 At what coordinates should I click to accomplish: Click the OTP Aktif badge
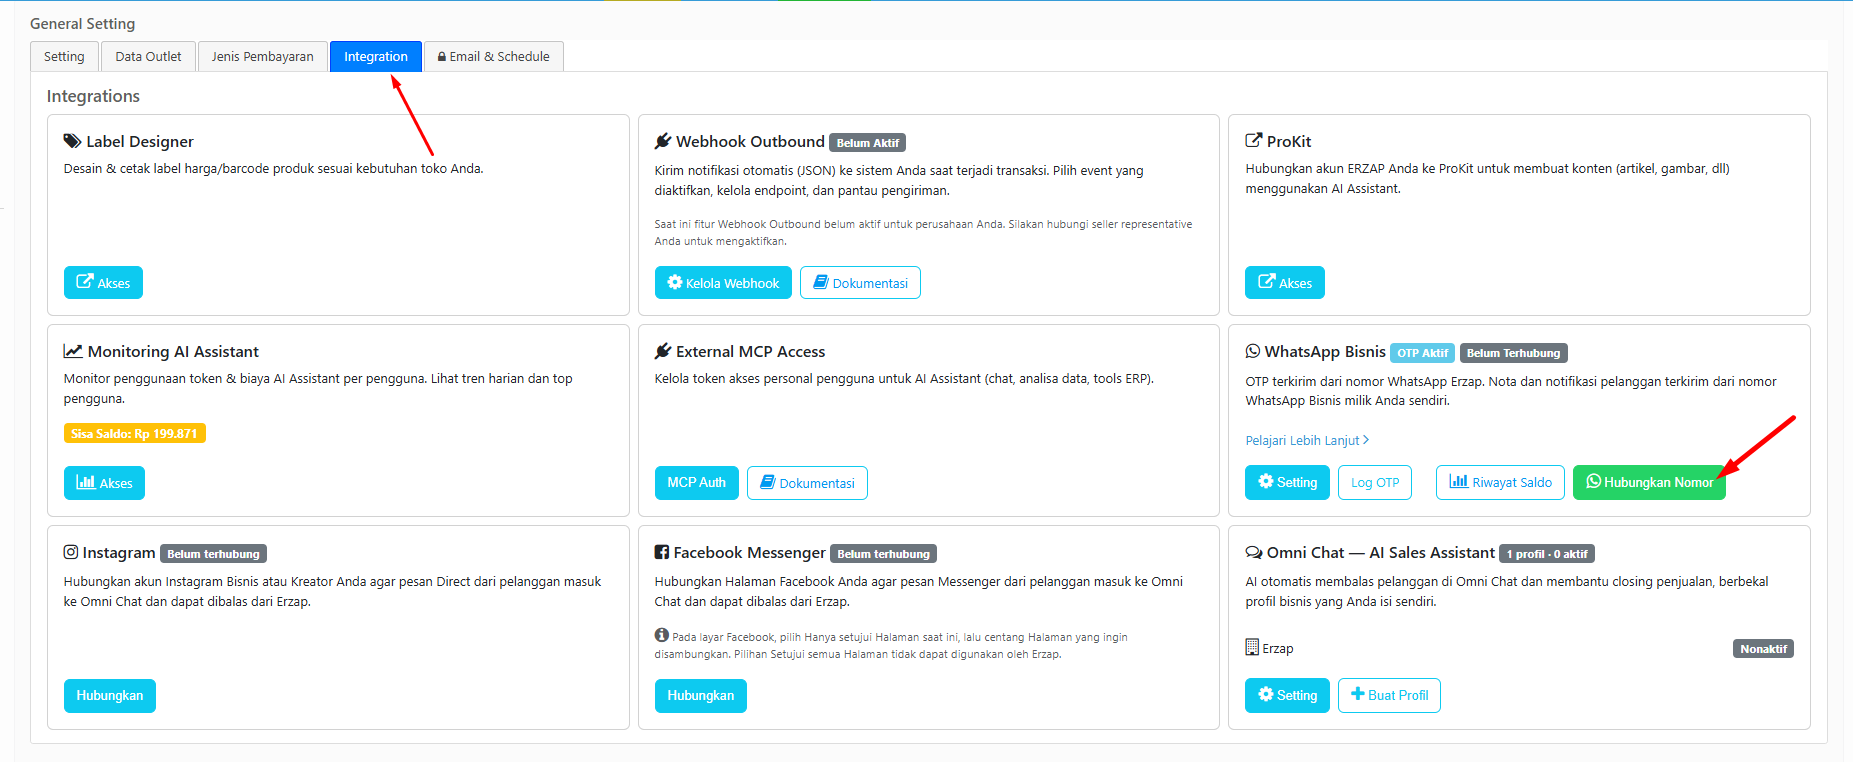pyautogui.click(x=1422, y=353)
